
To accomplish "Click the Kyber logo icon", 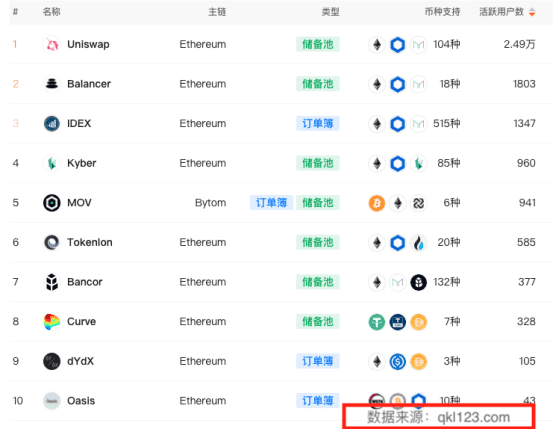I will [x=52, y=163].
